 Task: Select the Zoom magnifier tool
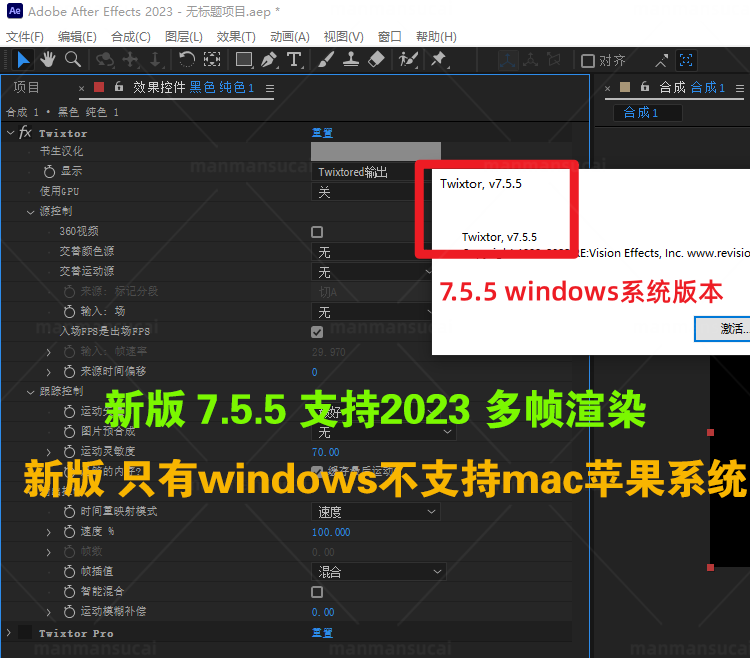(x=73, y=60)
